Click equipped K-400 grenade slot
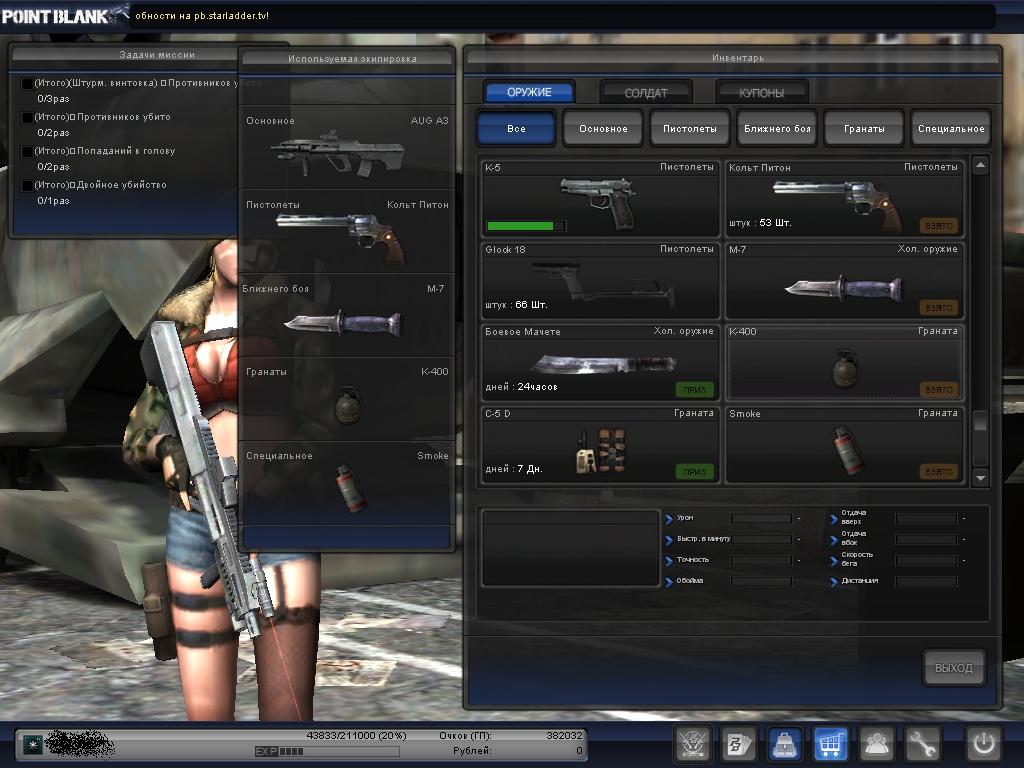Viewport: 1024px width, 768px height. [x=347, y=399]
